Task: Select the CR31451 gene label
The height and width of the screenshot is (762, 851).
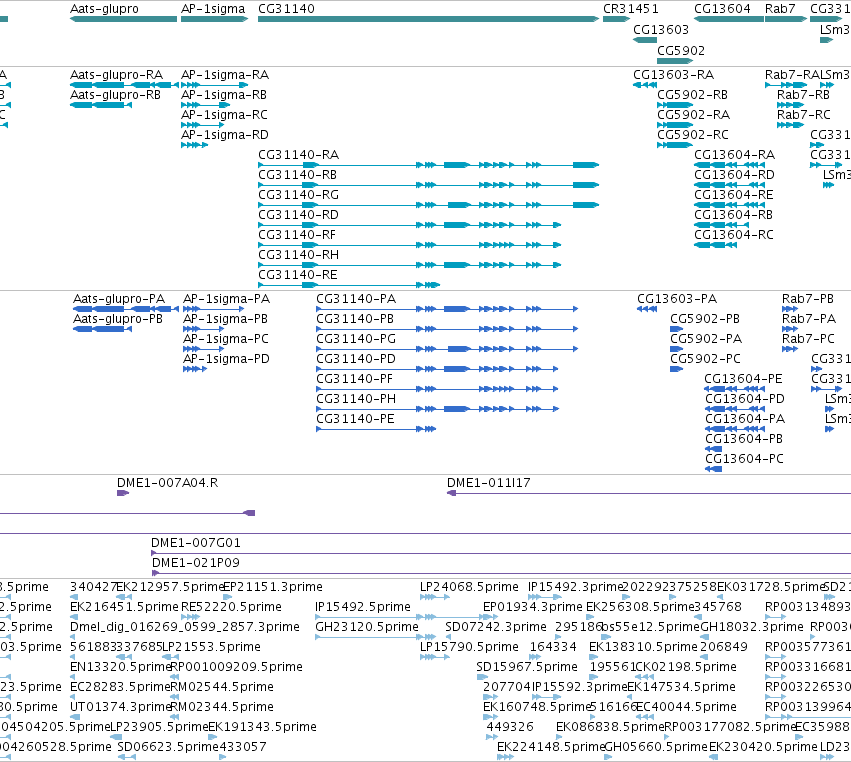Action: pos(631,9)
